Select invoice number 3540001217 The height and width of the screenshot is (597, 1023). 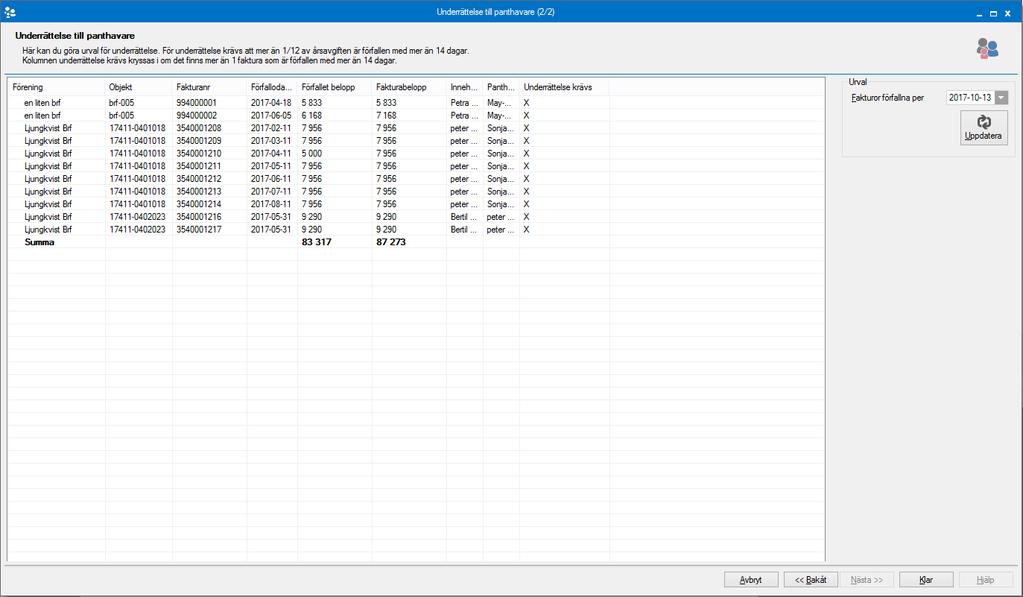tap(199, 230)
